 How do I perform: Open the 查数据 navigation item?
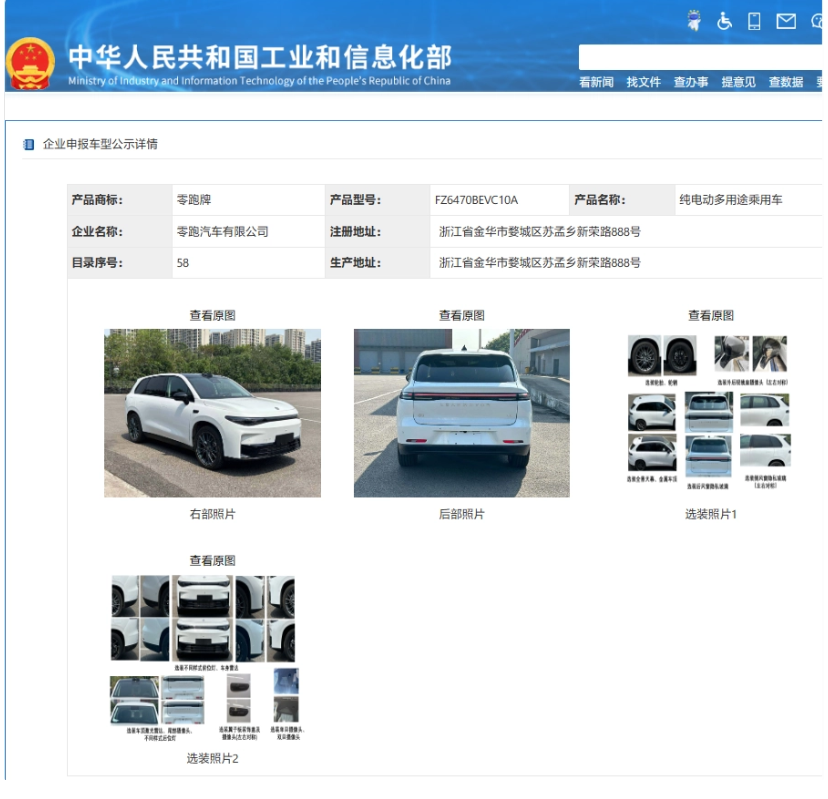[786, 82]
